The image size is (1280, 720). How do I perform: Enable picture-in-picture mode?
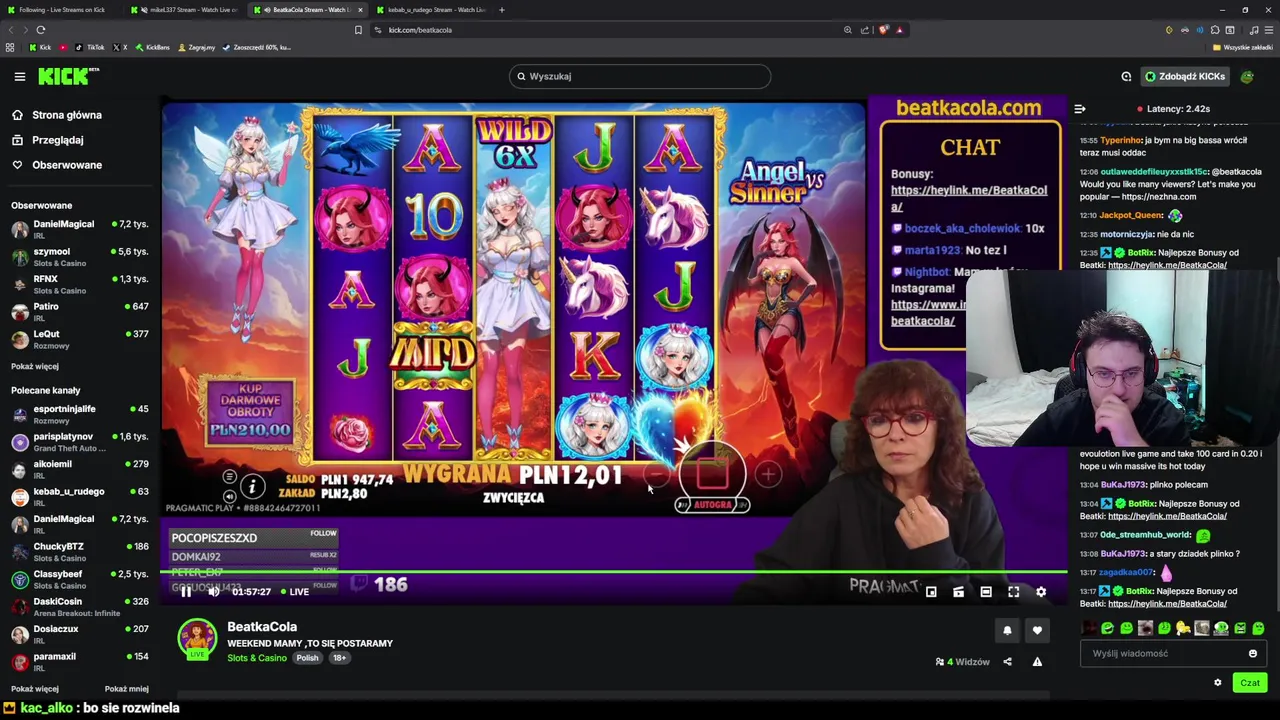[931, 592]
